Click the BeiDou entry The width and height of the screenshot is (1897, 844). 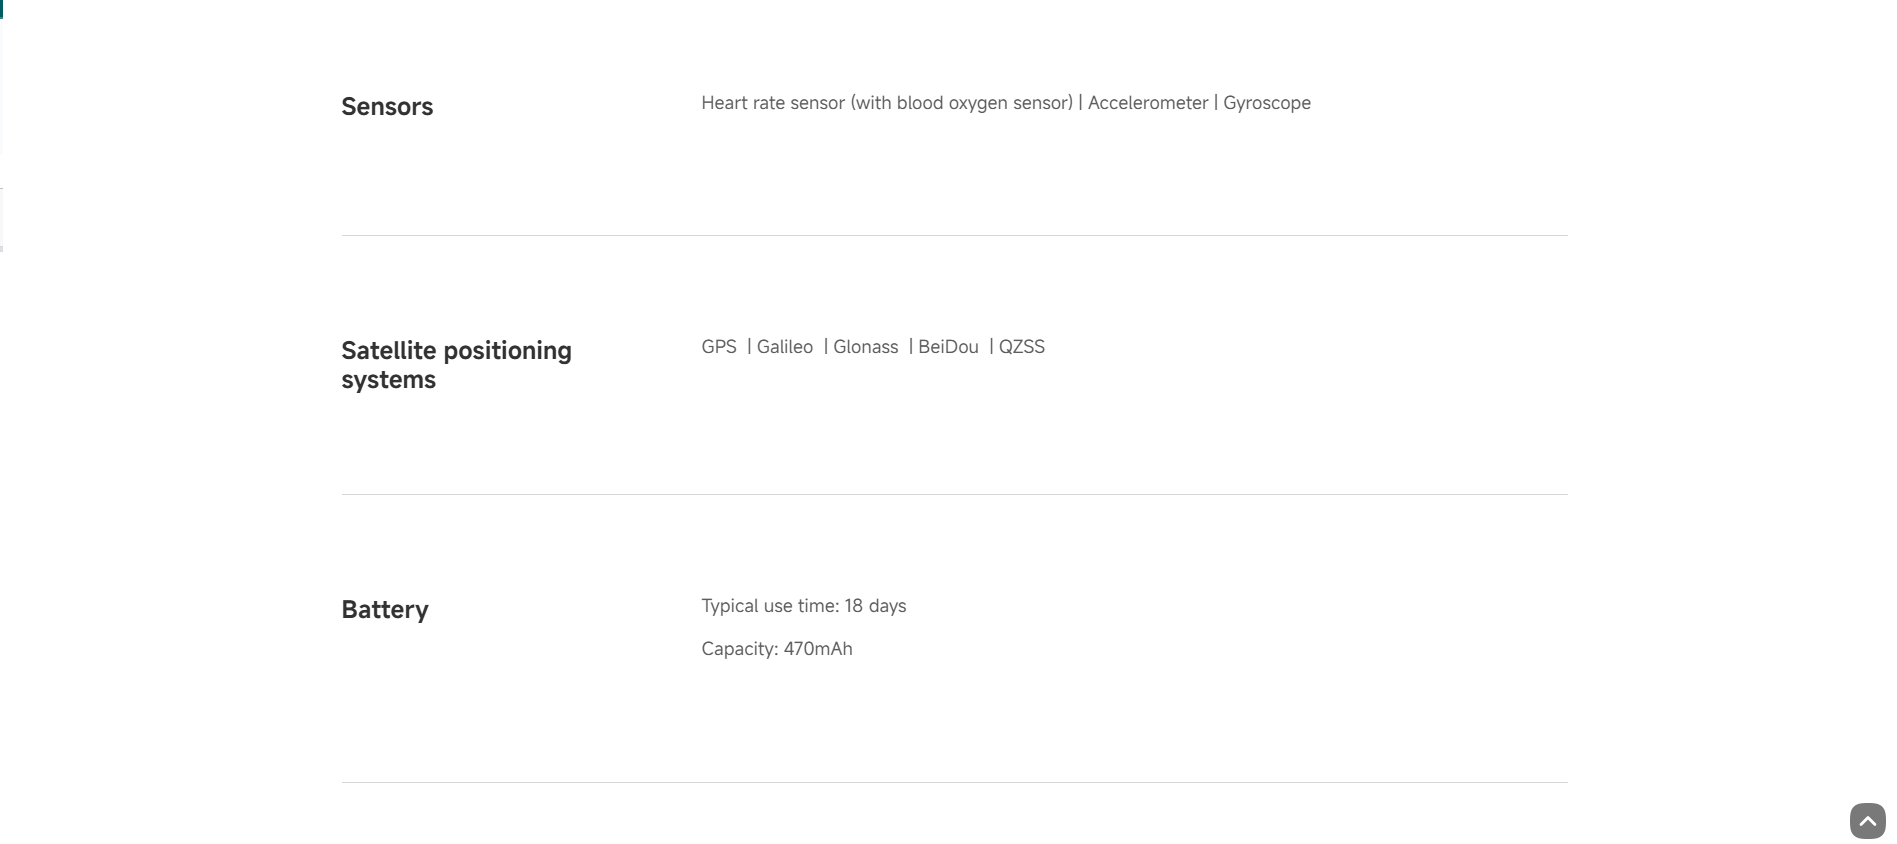point(948,347)
